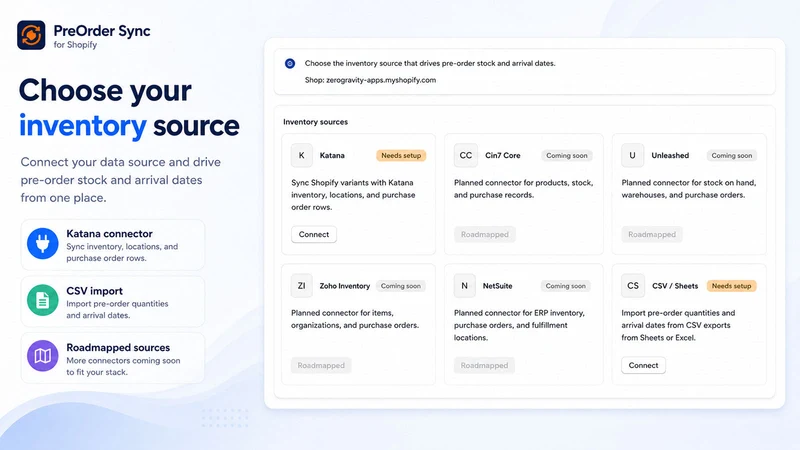Click the Katana connector feature title
The image size is (800, 450).
click(x=109, y=234)
